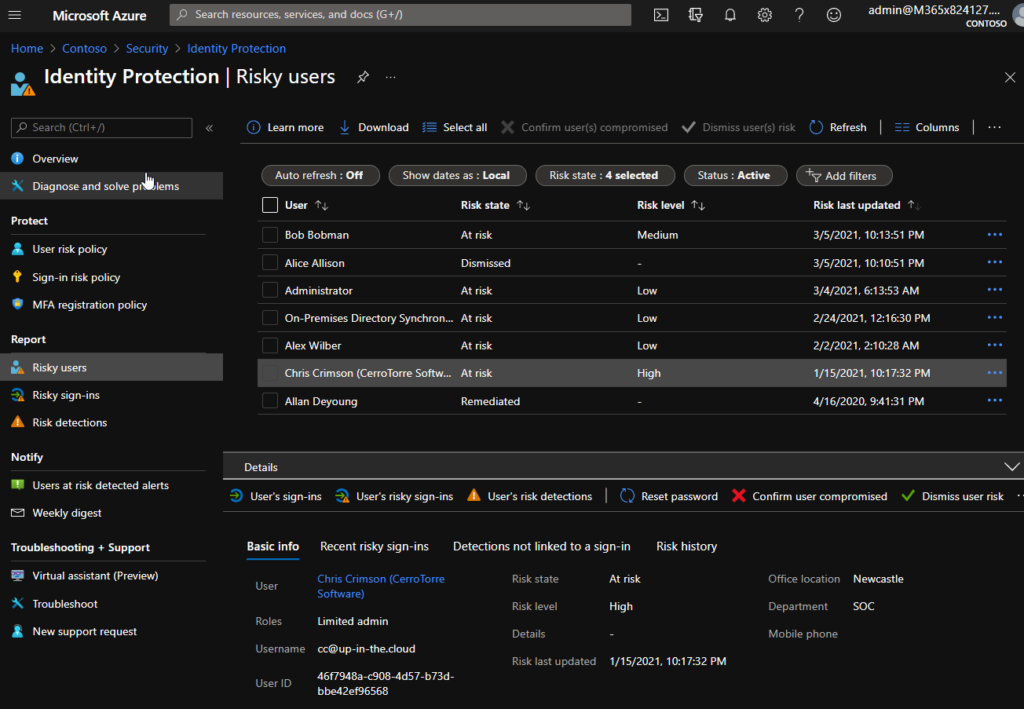Open the Azure notifications bell
The width and height of the screenshot is (1024, 709).
pos(729,15)
